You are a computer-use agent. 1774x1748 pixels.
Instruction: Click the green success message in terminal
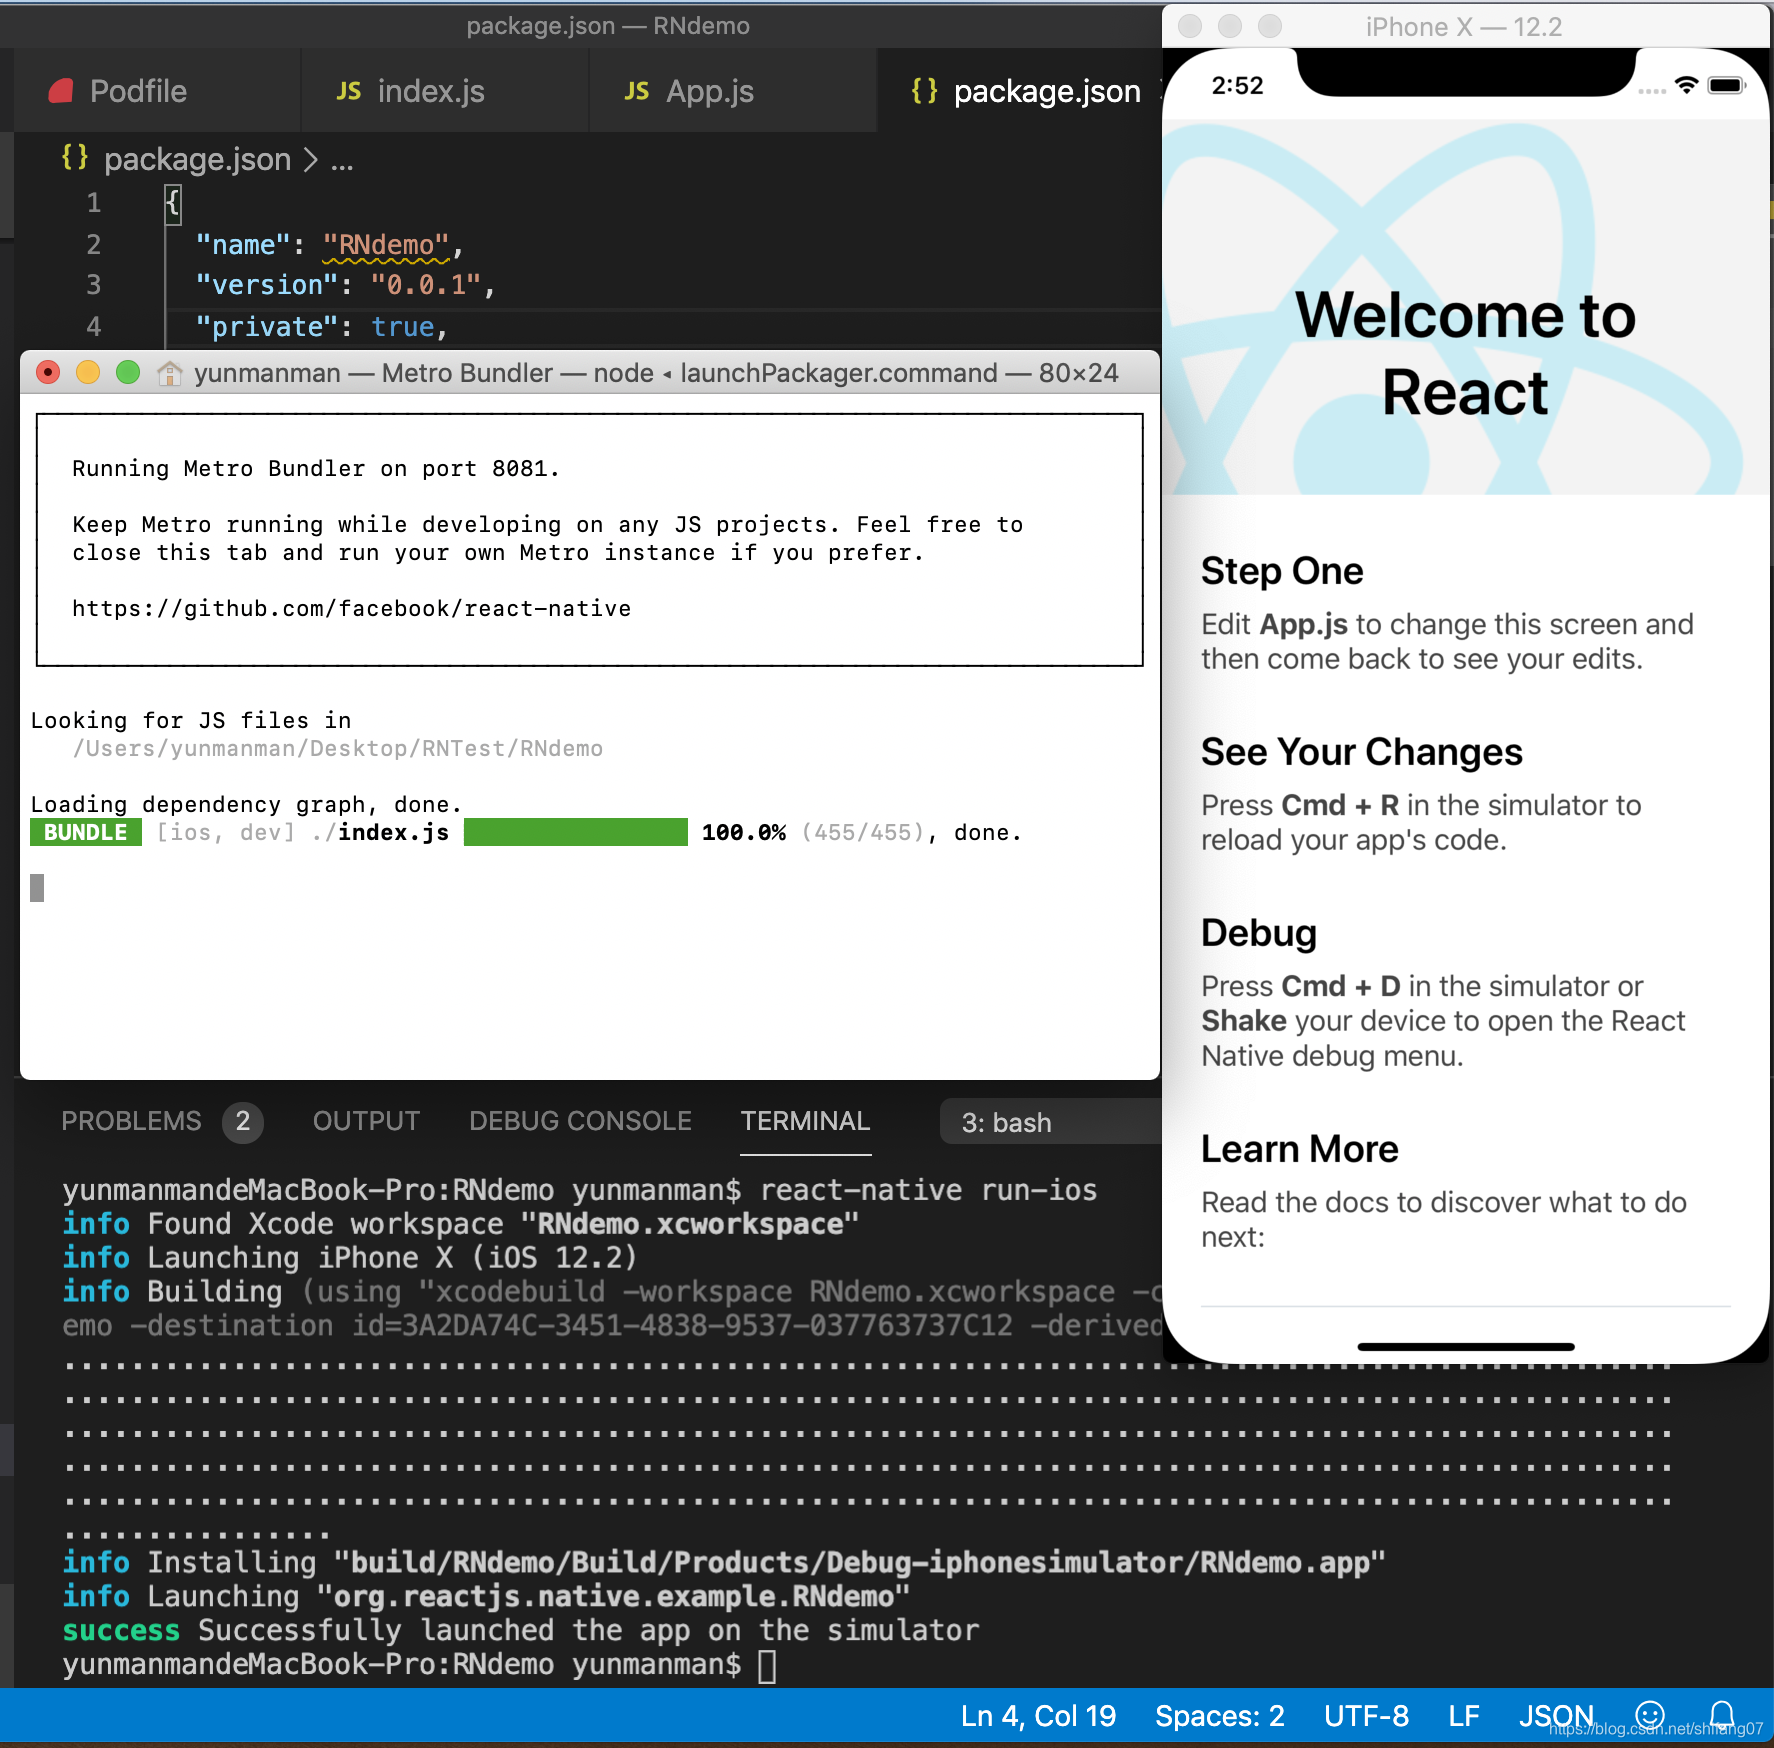[x=521, y=1630]
